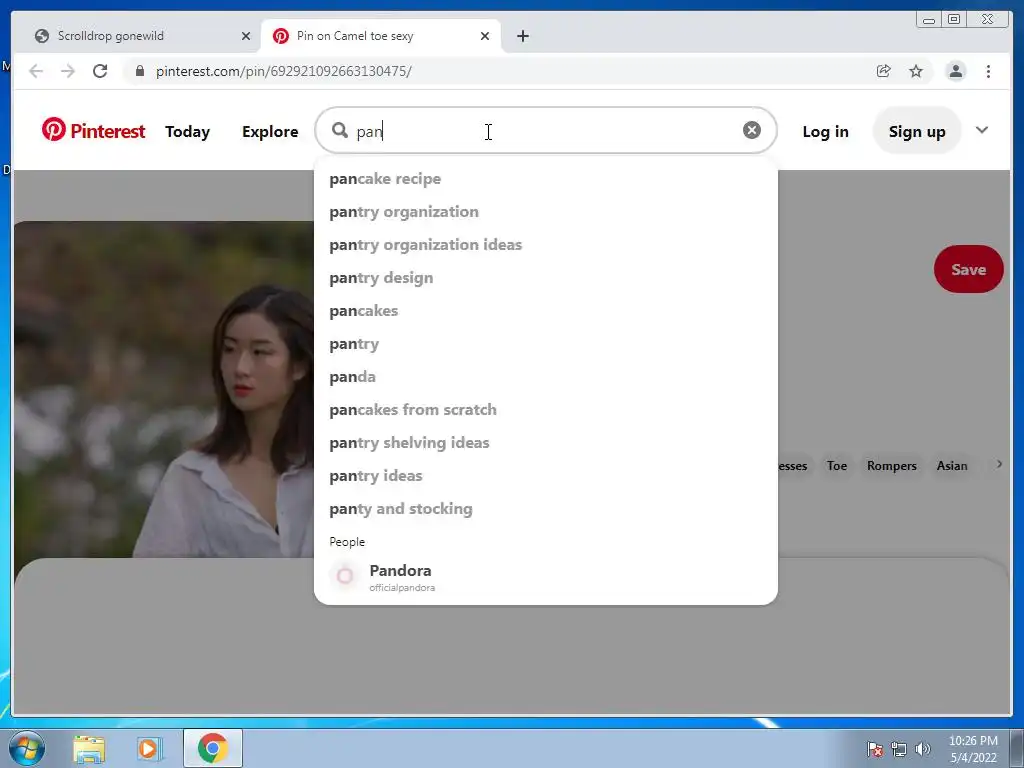Open the Rompers tag chip
The height and width of the screenshot is (768, 1024).
[891, 466]
